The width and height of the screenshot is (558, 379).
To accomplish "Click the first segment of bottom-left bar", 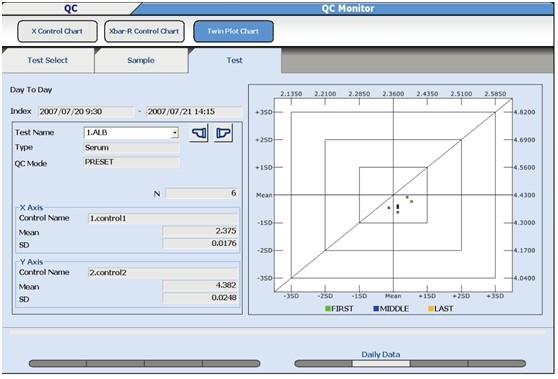I will [58, 363].
